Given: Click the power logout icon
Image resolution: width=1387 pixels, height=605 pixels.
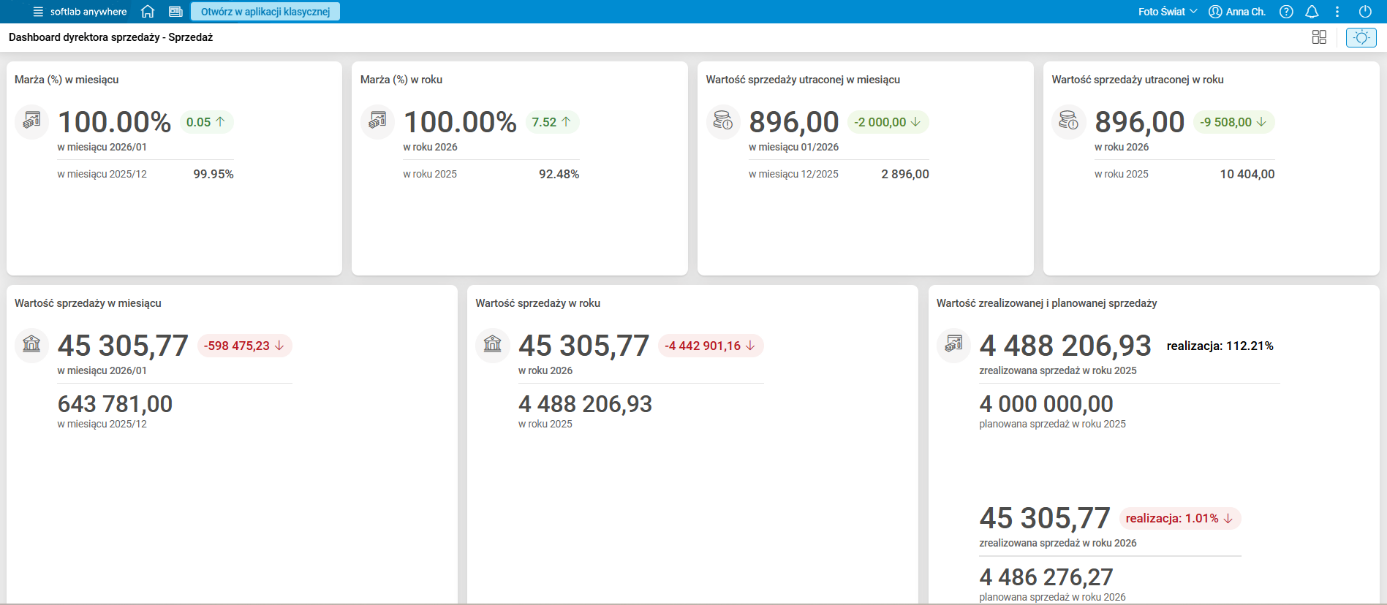Looking at the screenshot, I should coord(1365,12).
